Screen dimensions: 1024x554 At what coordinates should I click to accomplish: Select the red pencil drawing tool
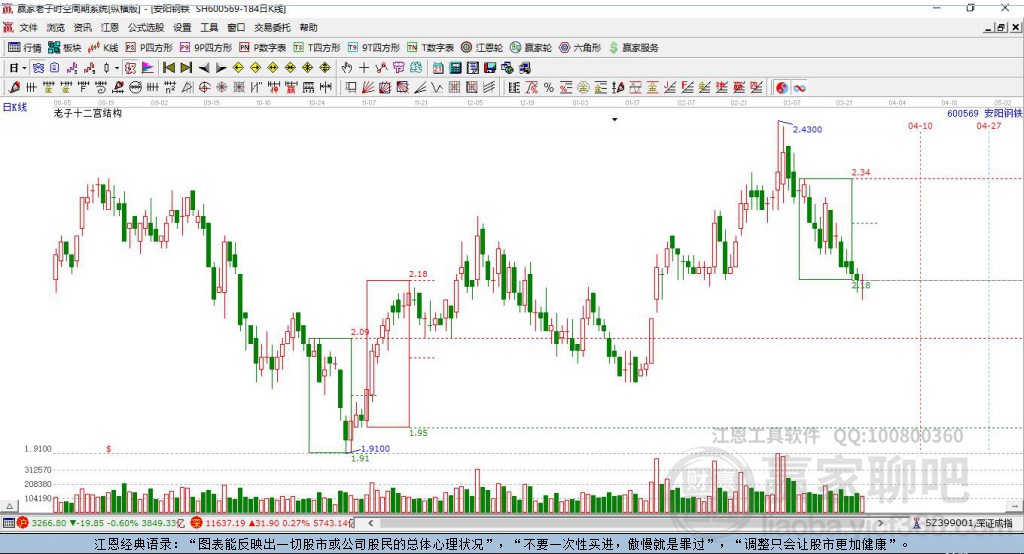pyautogui.click(x=14, y=88)
